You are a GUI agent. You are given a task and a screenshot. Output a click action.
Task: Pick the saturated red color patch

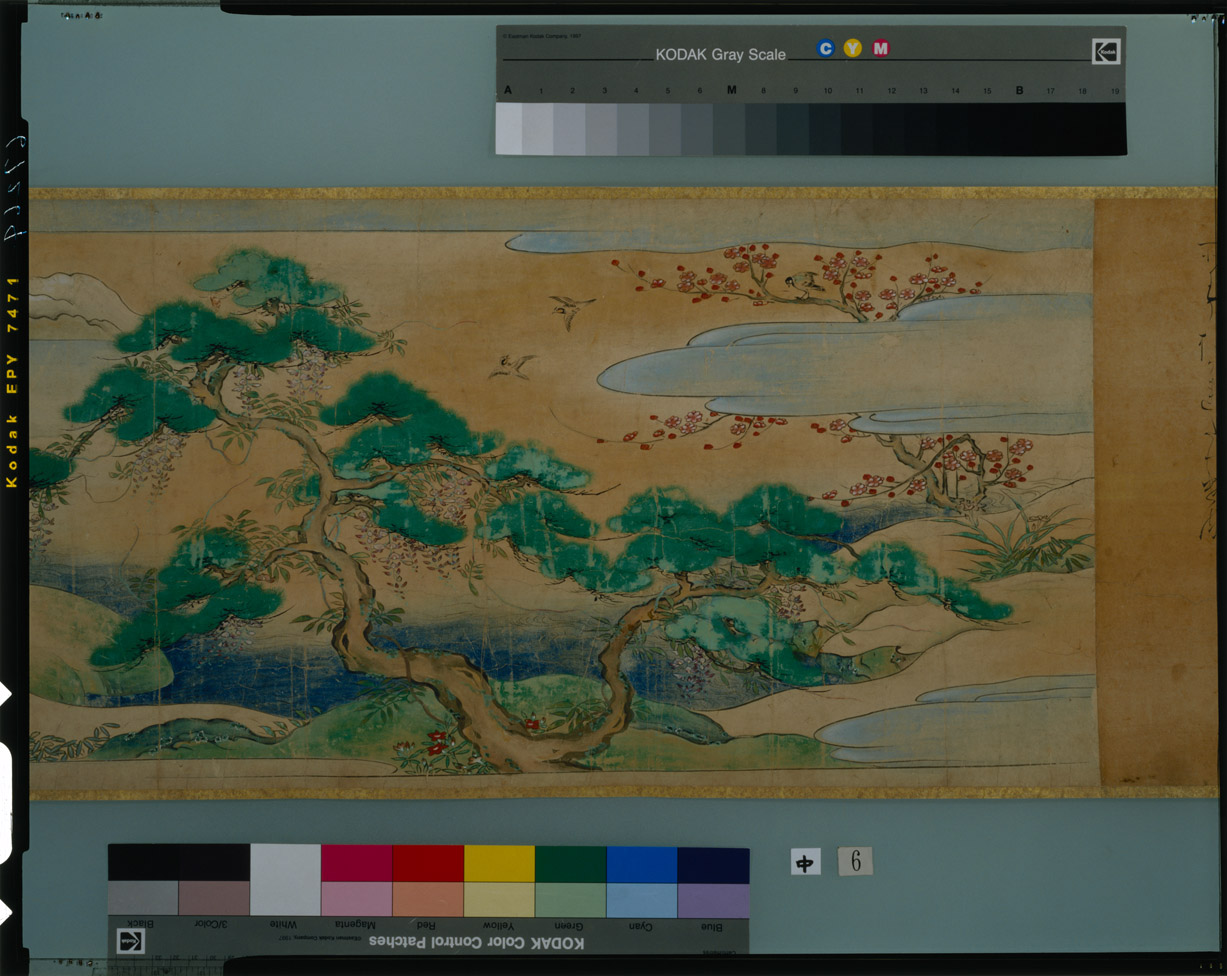click(x=428, y=863)
